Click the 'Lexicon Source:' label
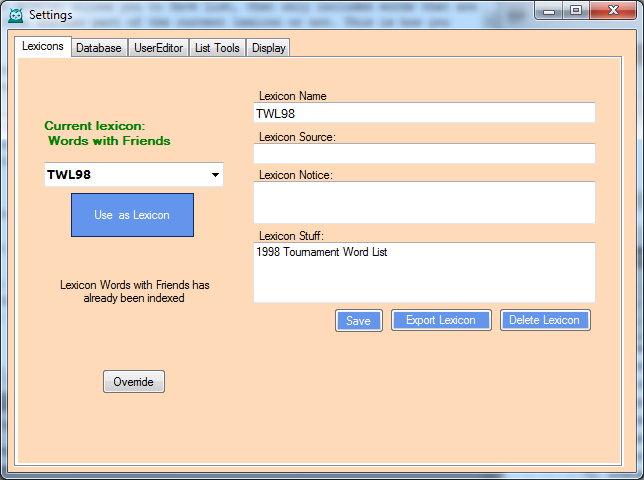Image resolution: width=644 pixels, height=480 pixels. point(297,137)
